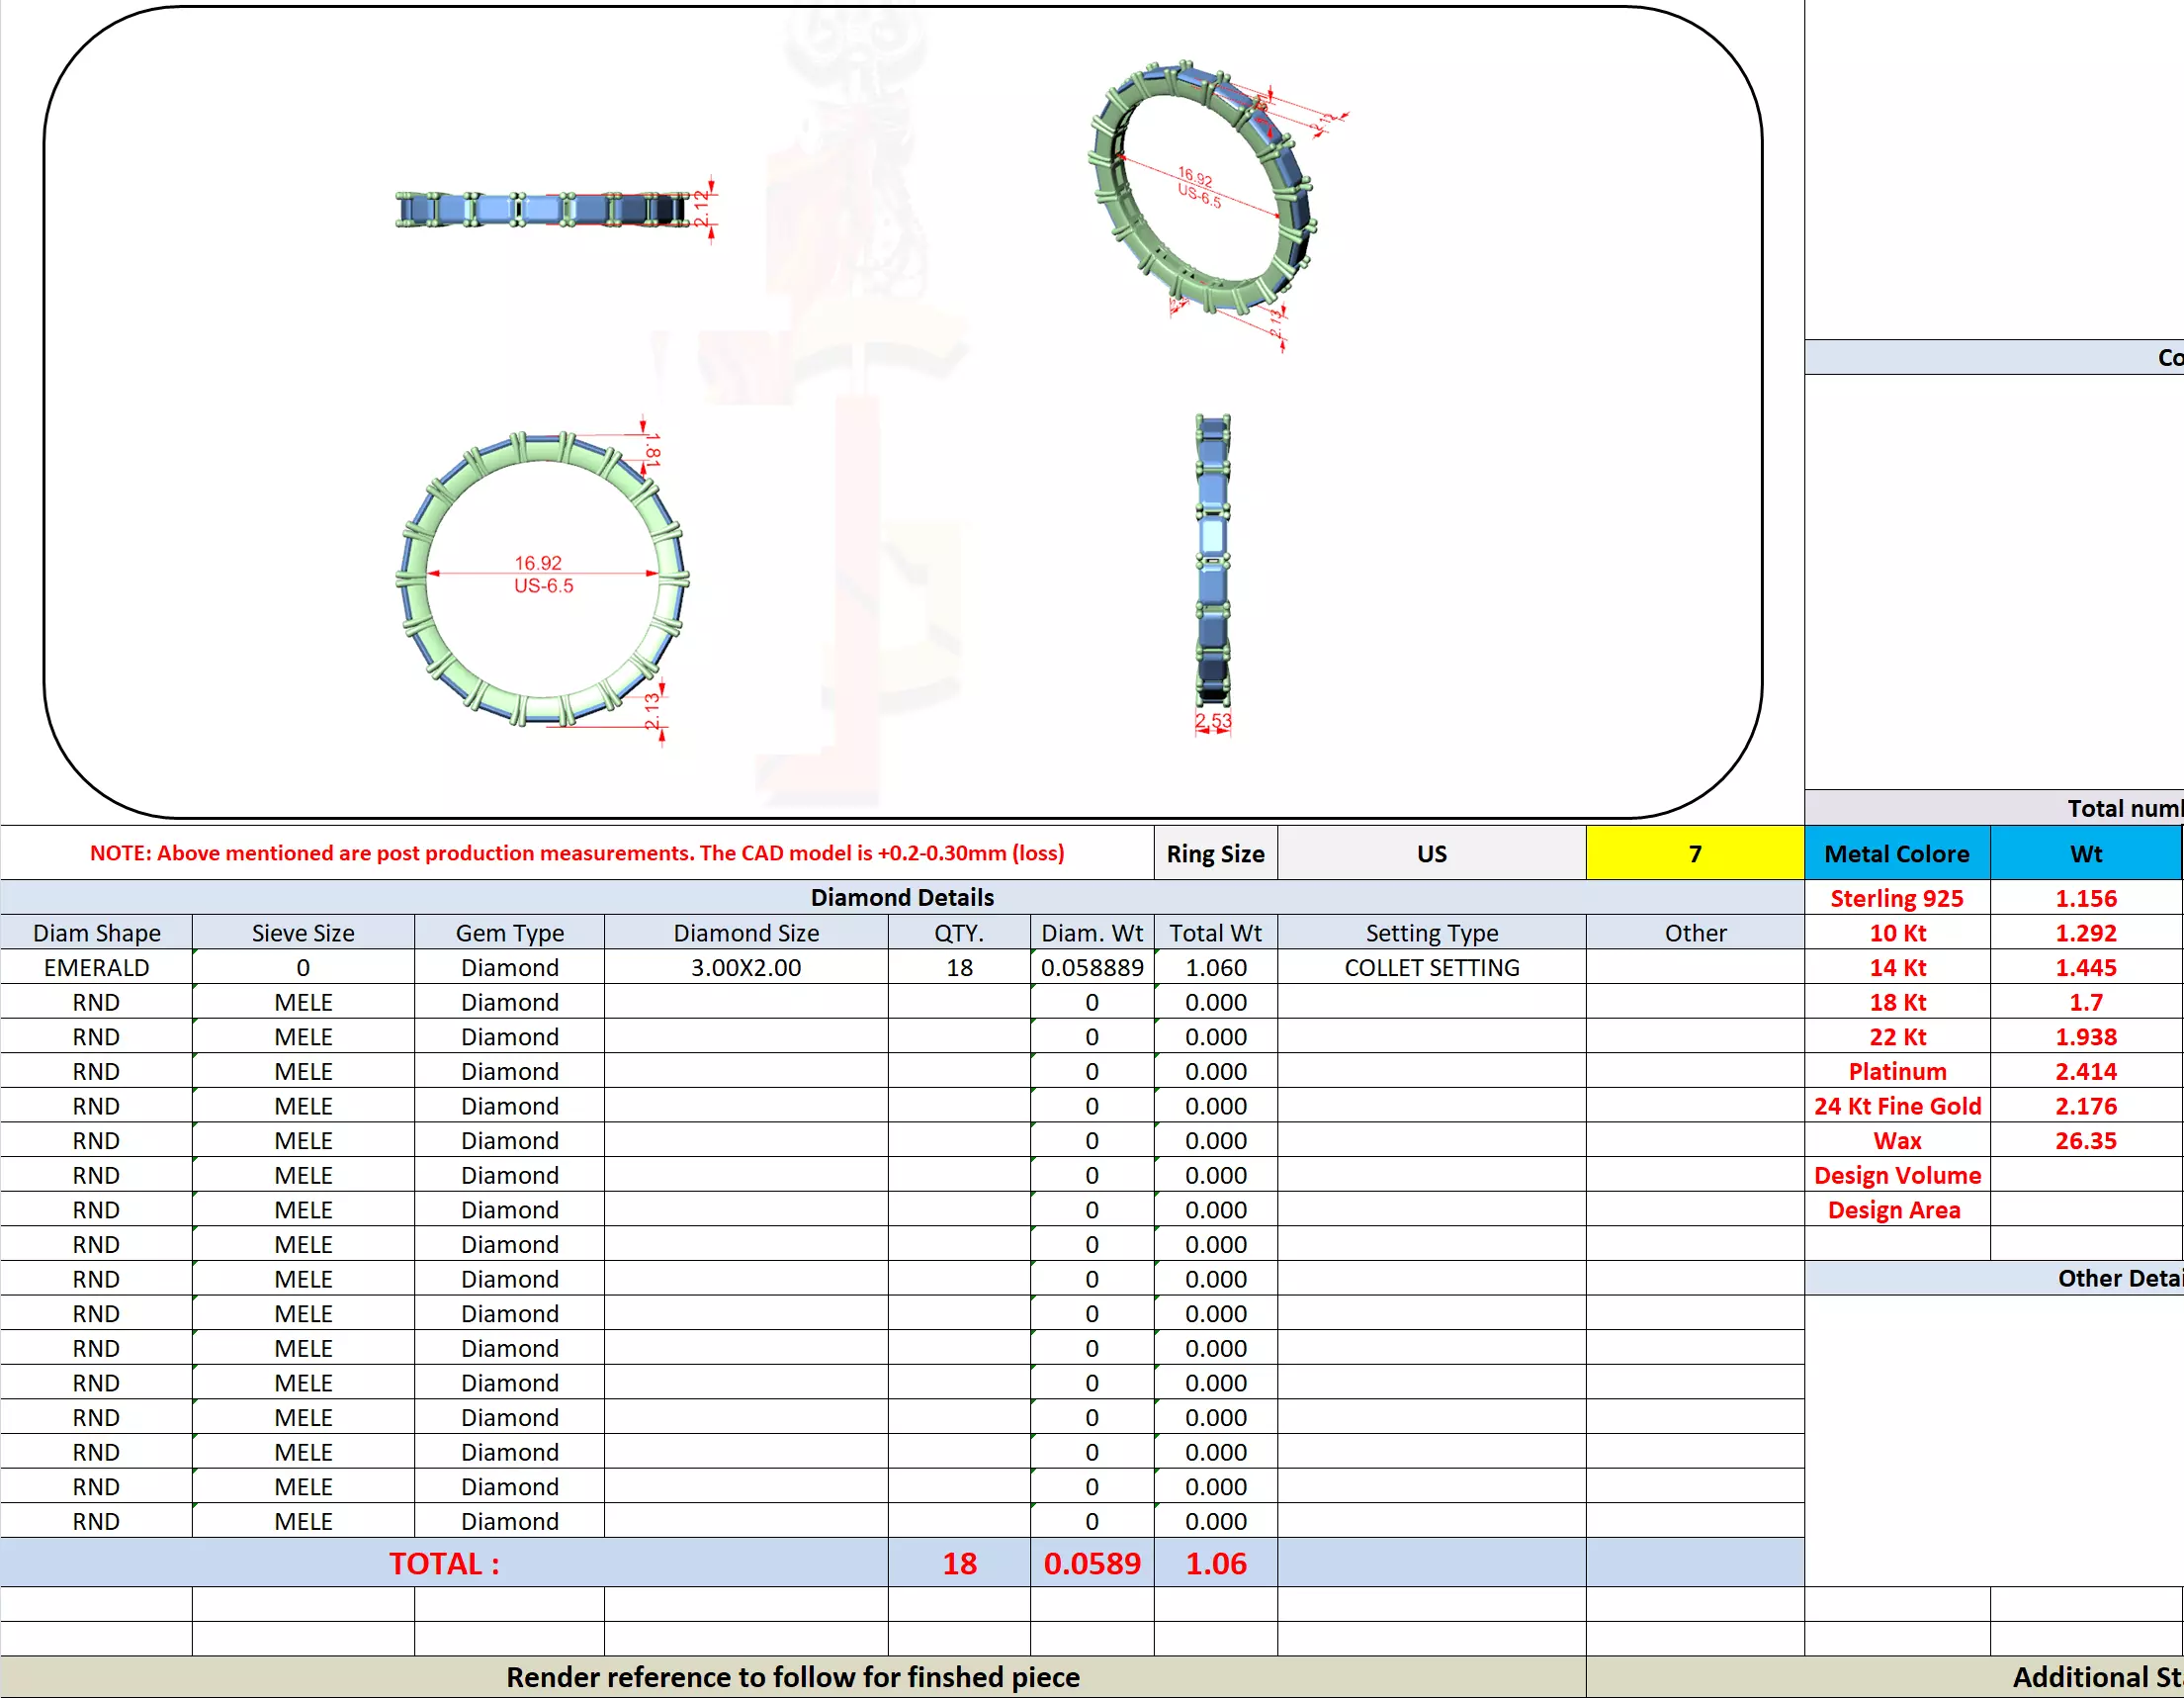2184x1698 pixels.
Task: Click the Ring Size label cell
Action: pos(1215,853)
